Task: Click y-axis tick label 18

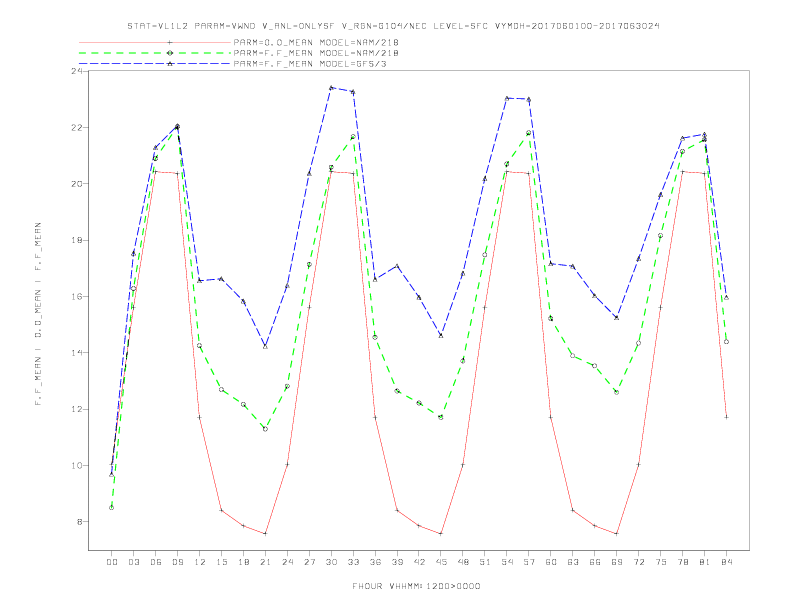Action: pyautogui.click(x=77, y=240)
